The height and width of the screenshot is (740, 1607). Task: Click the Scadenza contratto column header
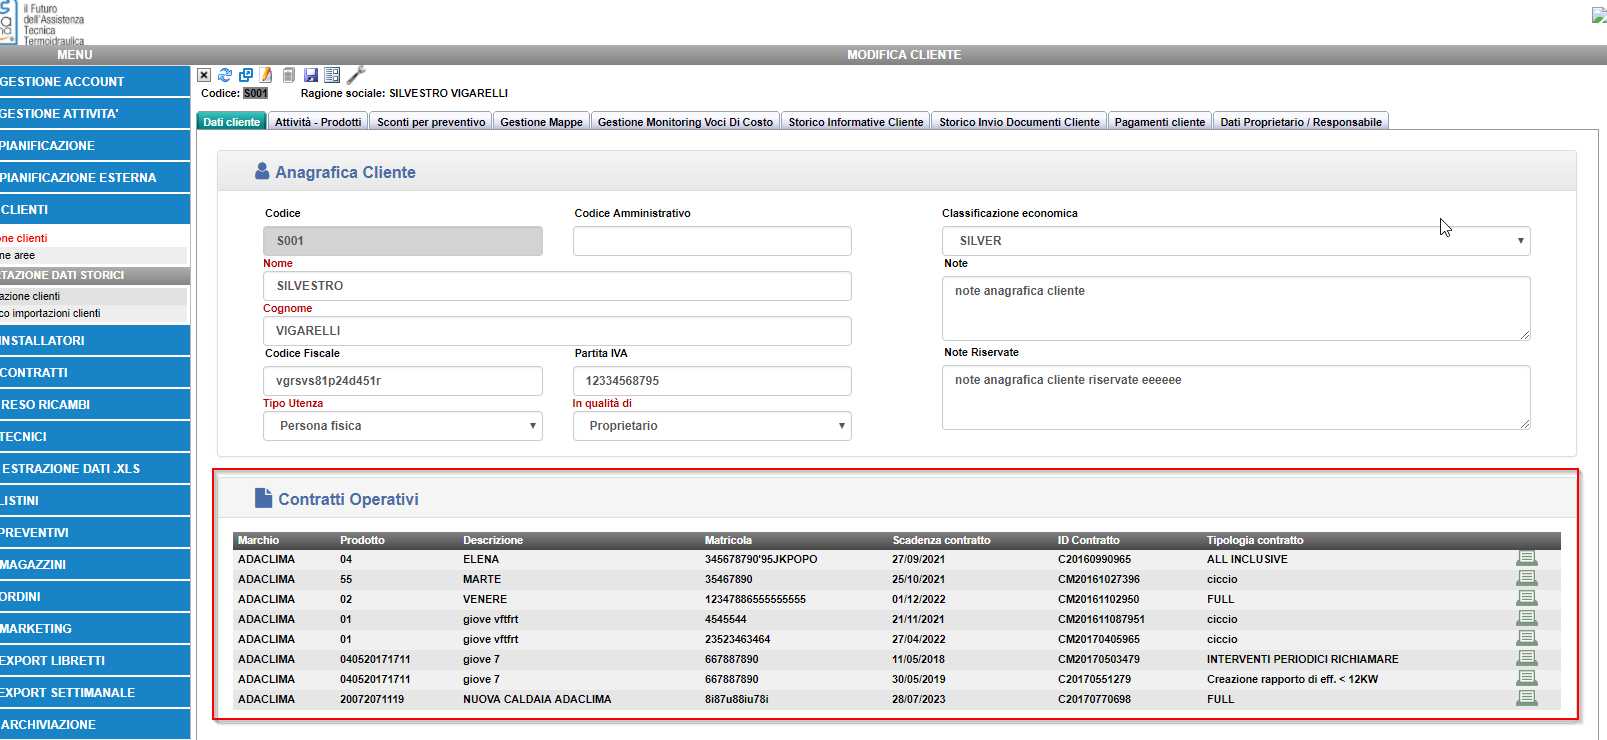[x=941, y=540]
